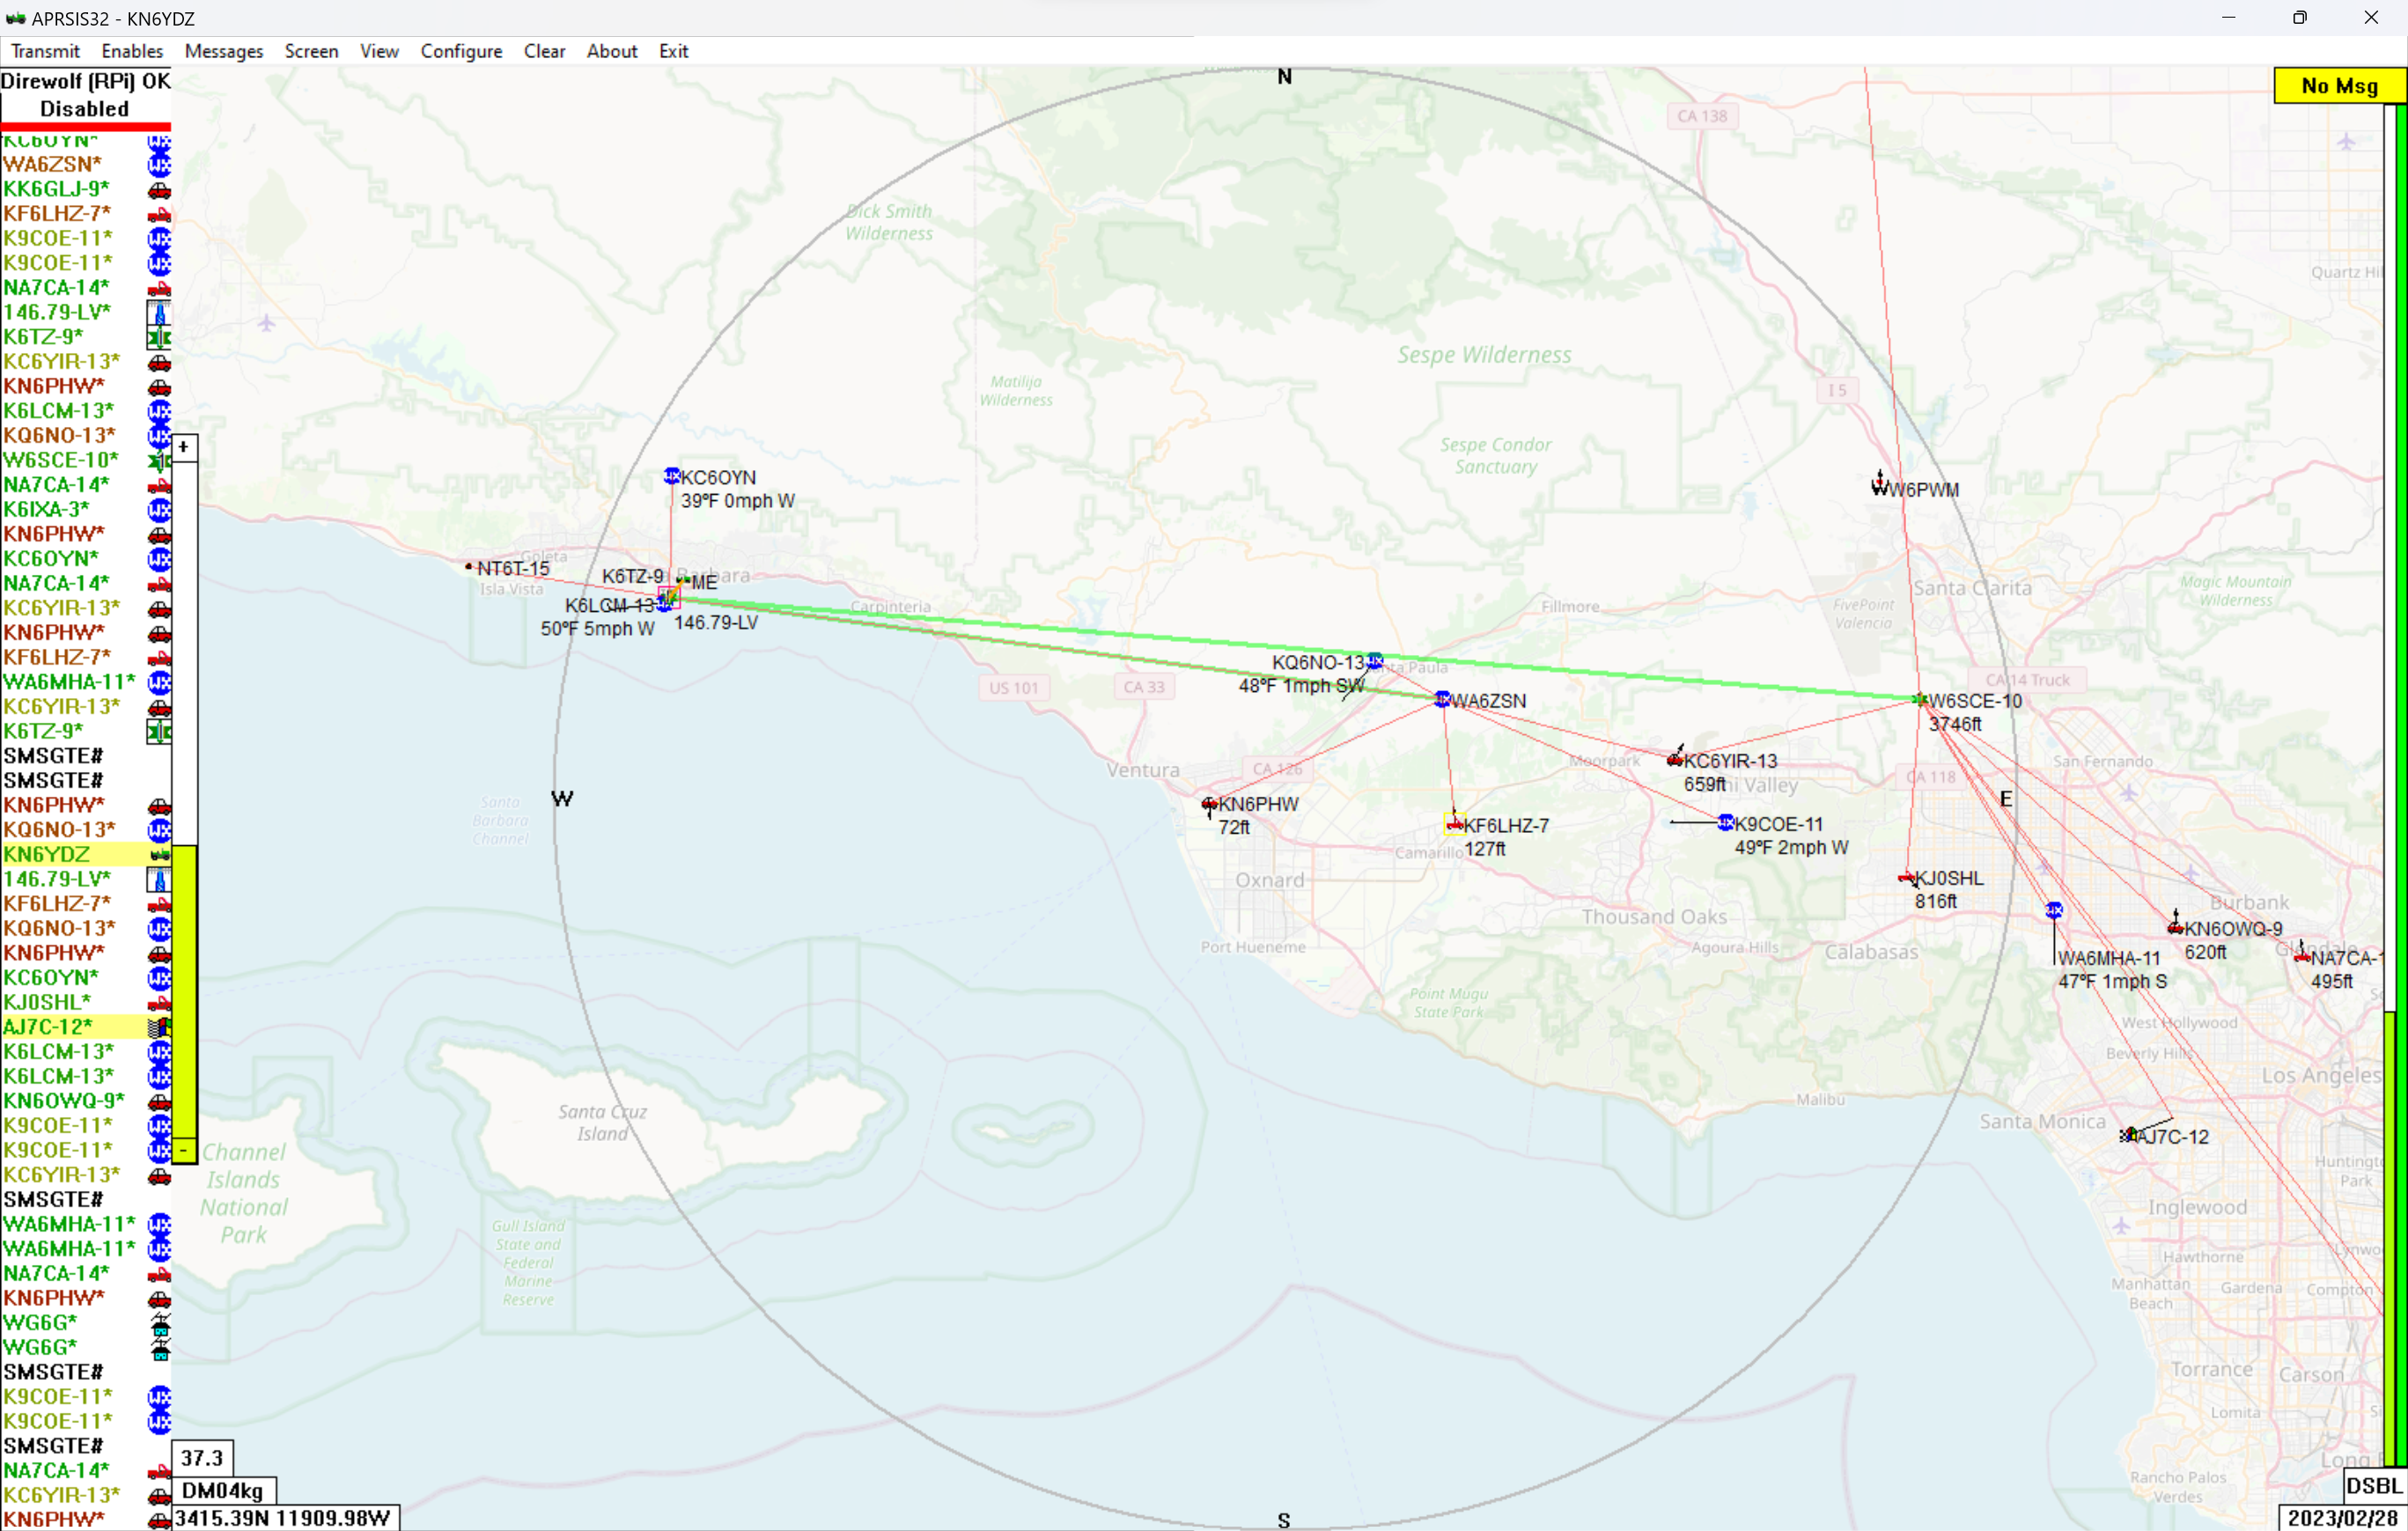Viewport: 2408px width, 1531px height.
Task: Select the NT6T-15 station dot on map
Action: [469, 567]
